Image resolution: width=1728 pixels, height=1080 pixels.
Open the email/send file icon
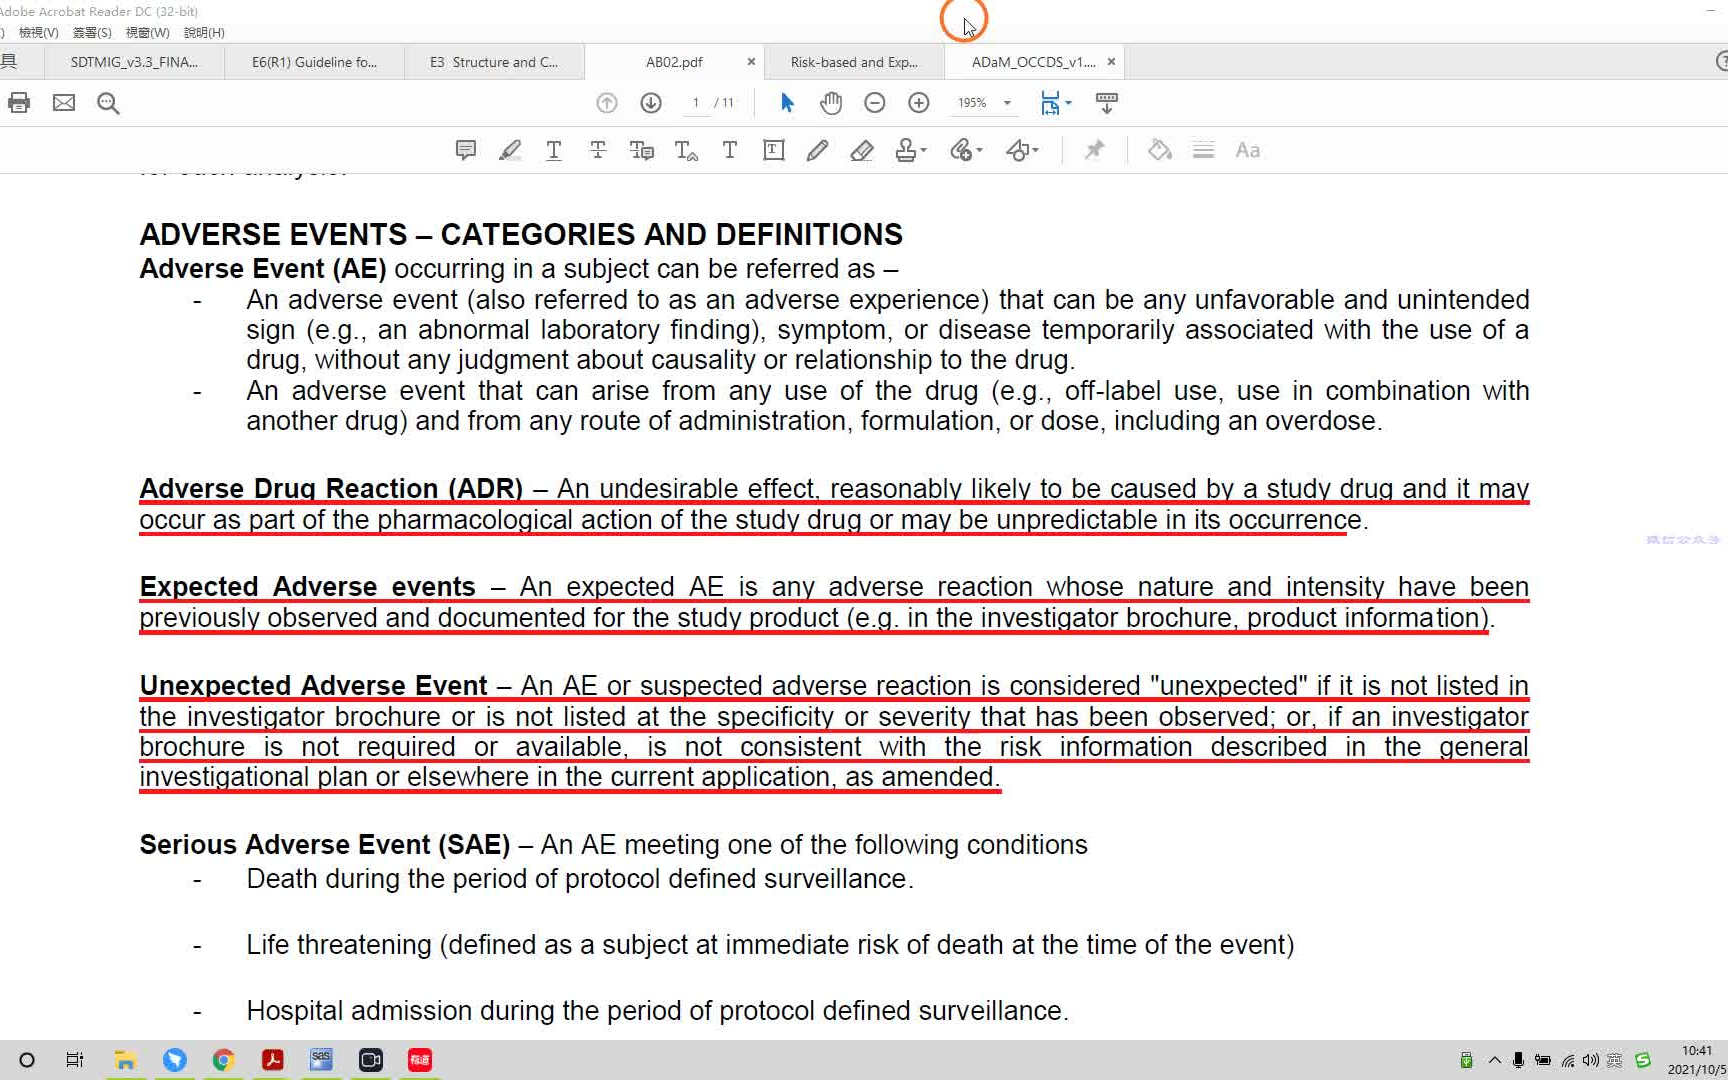tap(64, 103)
